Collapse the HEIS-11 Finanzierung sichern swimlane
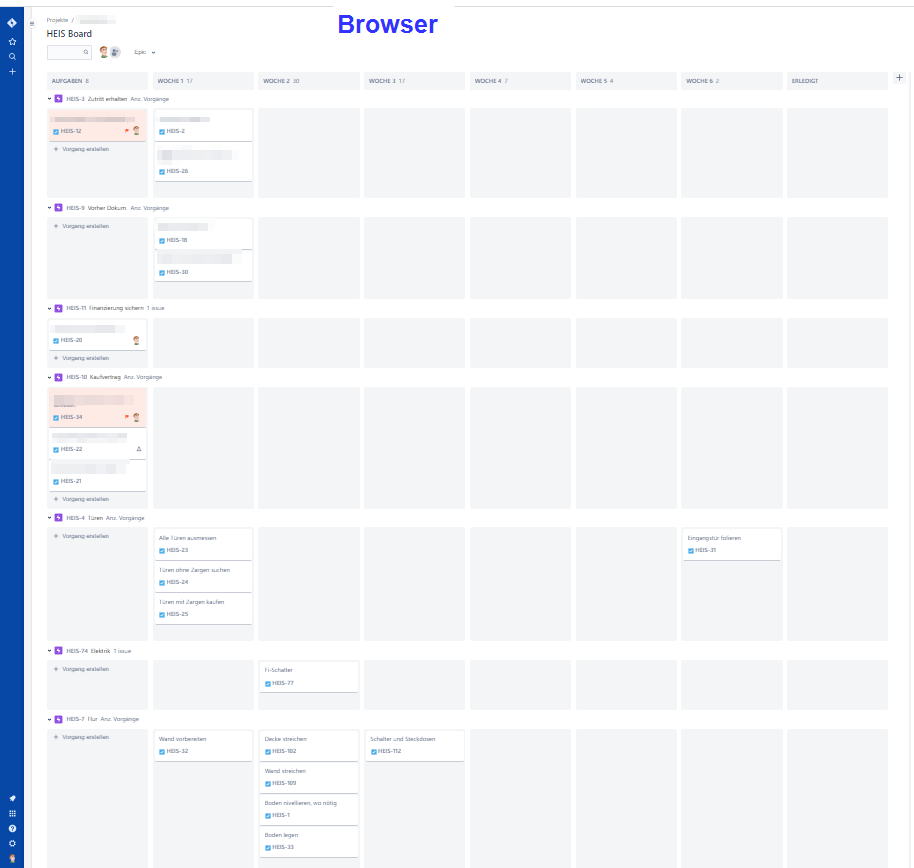This screenshot has height=868, width=914. point(50,308)
